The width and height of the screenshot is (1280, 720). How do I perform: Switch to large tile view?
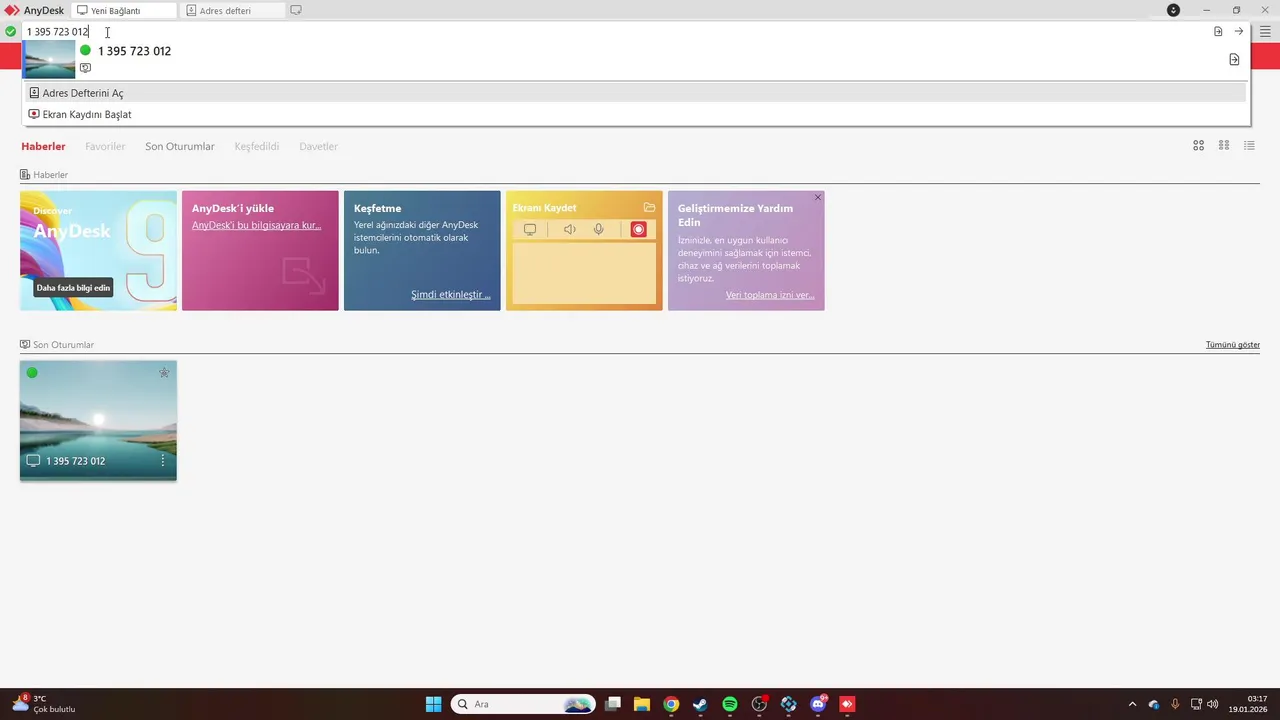click(1198, 145)
